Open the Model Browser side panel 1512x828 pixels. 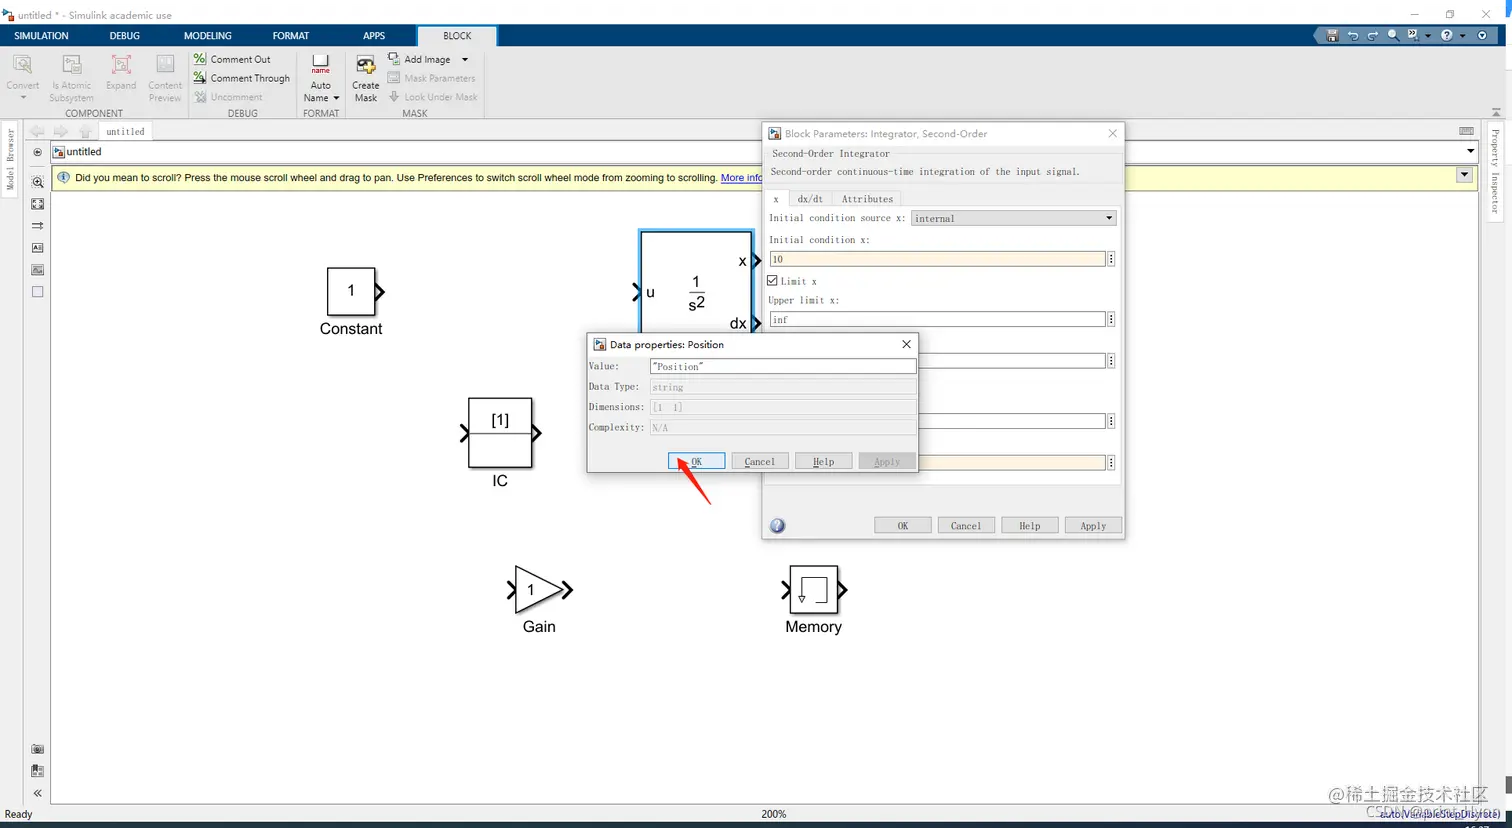point(10,159)
